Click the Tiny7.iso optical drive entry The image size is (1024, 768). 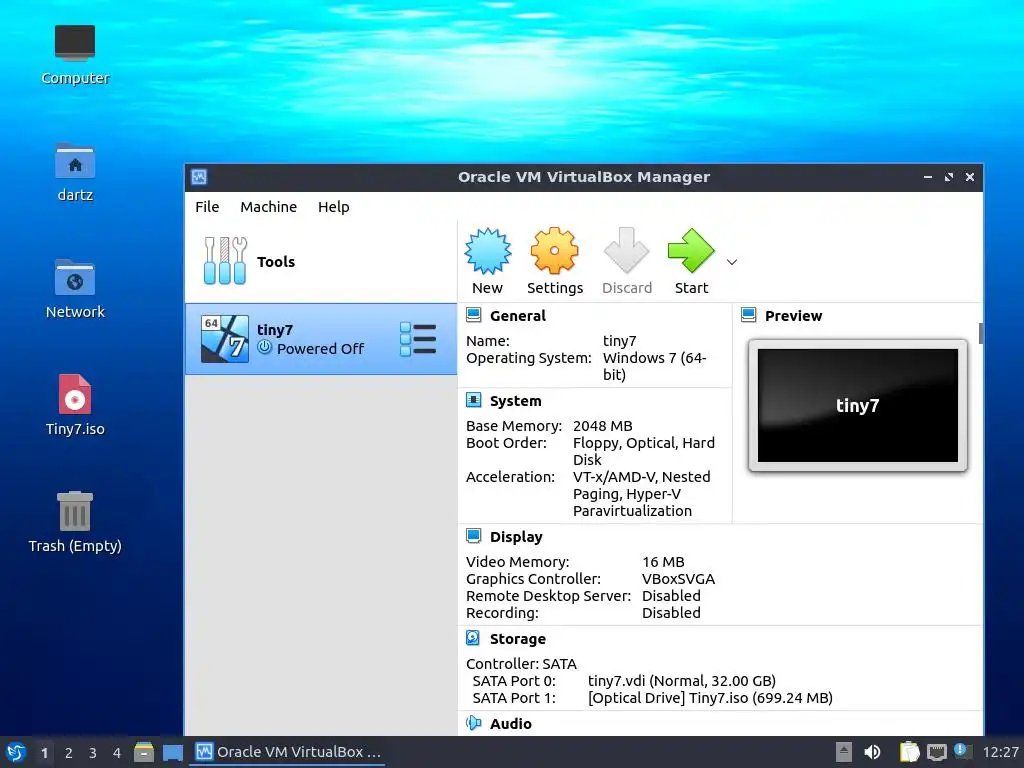coord(710,697)
